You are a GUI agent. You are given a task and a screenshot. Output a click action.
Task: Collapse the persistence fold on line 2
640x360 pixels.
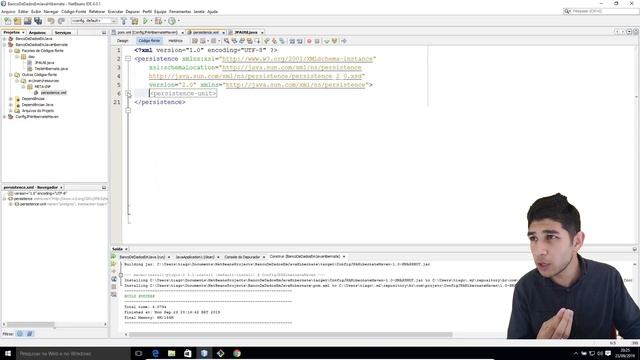(x=128, y=59)
